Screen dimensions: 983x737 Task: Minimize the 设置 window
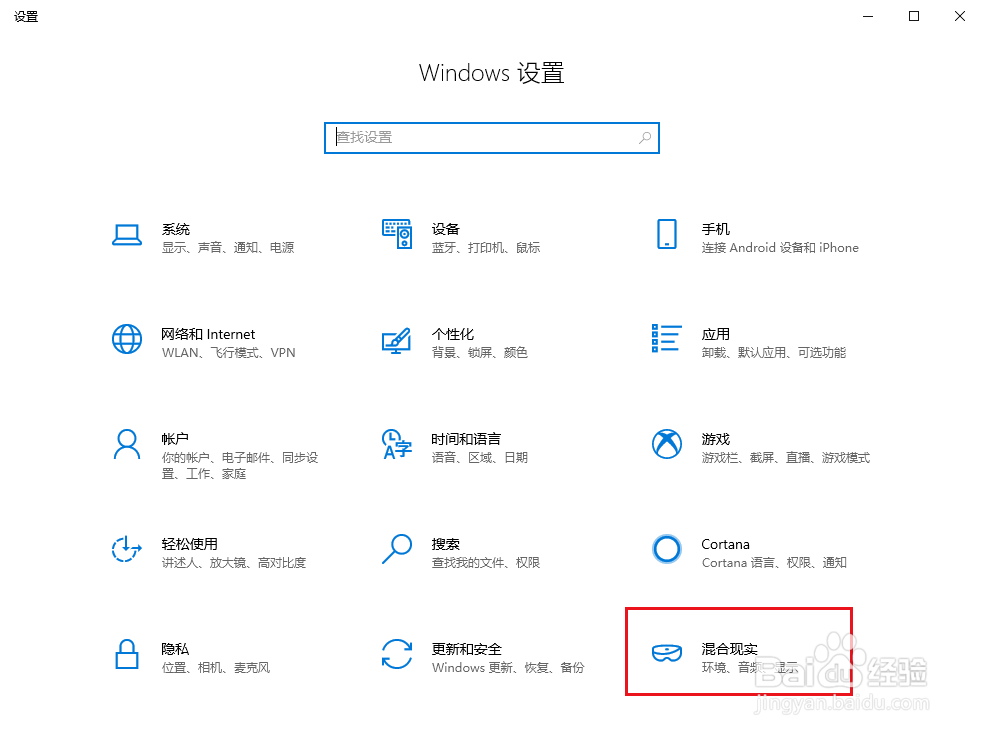(868, 16)
